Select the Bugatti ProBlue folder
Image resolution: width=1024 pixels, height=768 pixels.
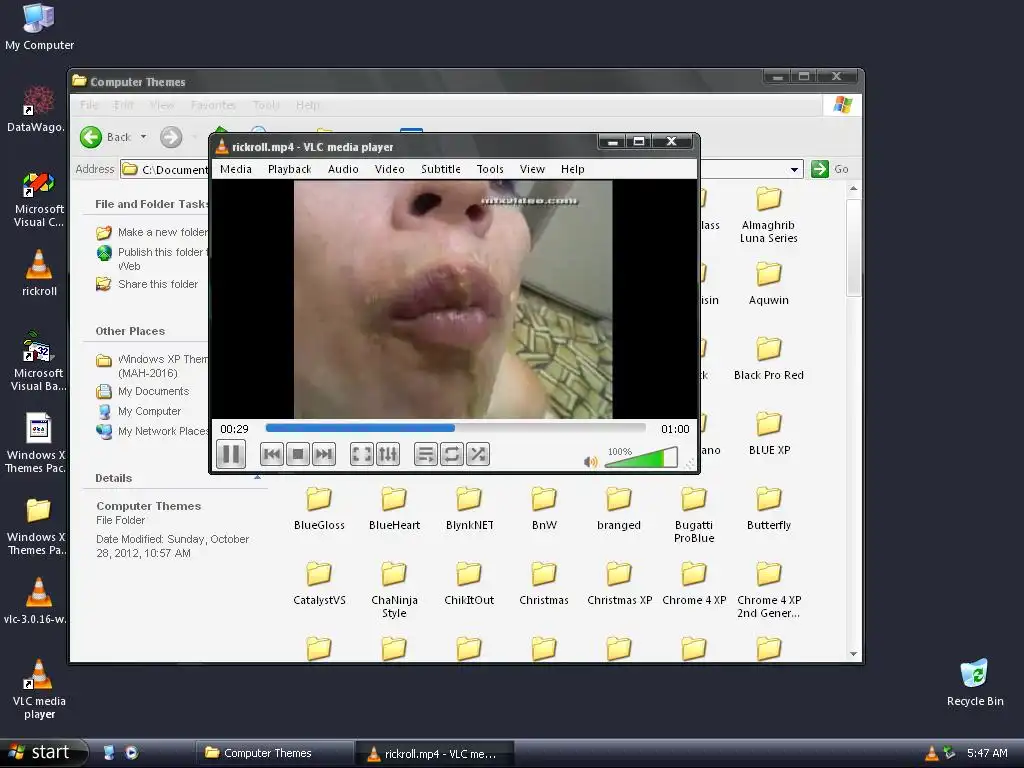[x=694, y=515]
